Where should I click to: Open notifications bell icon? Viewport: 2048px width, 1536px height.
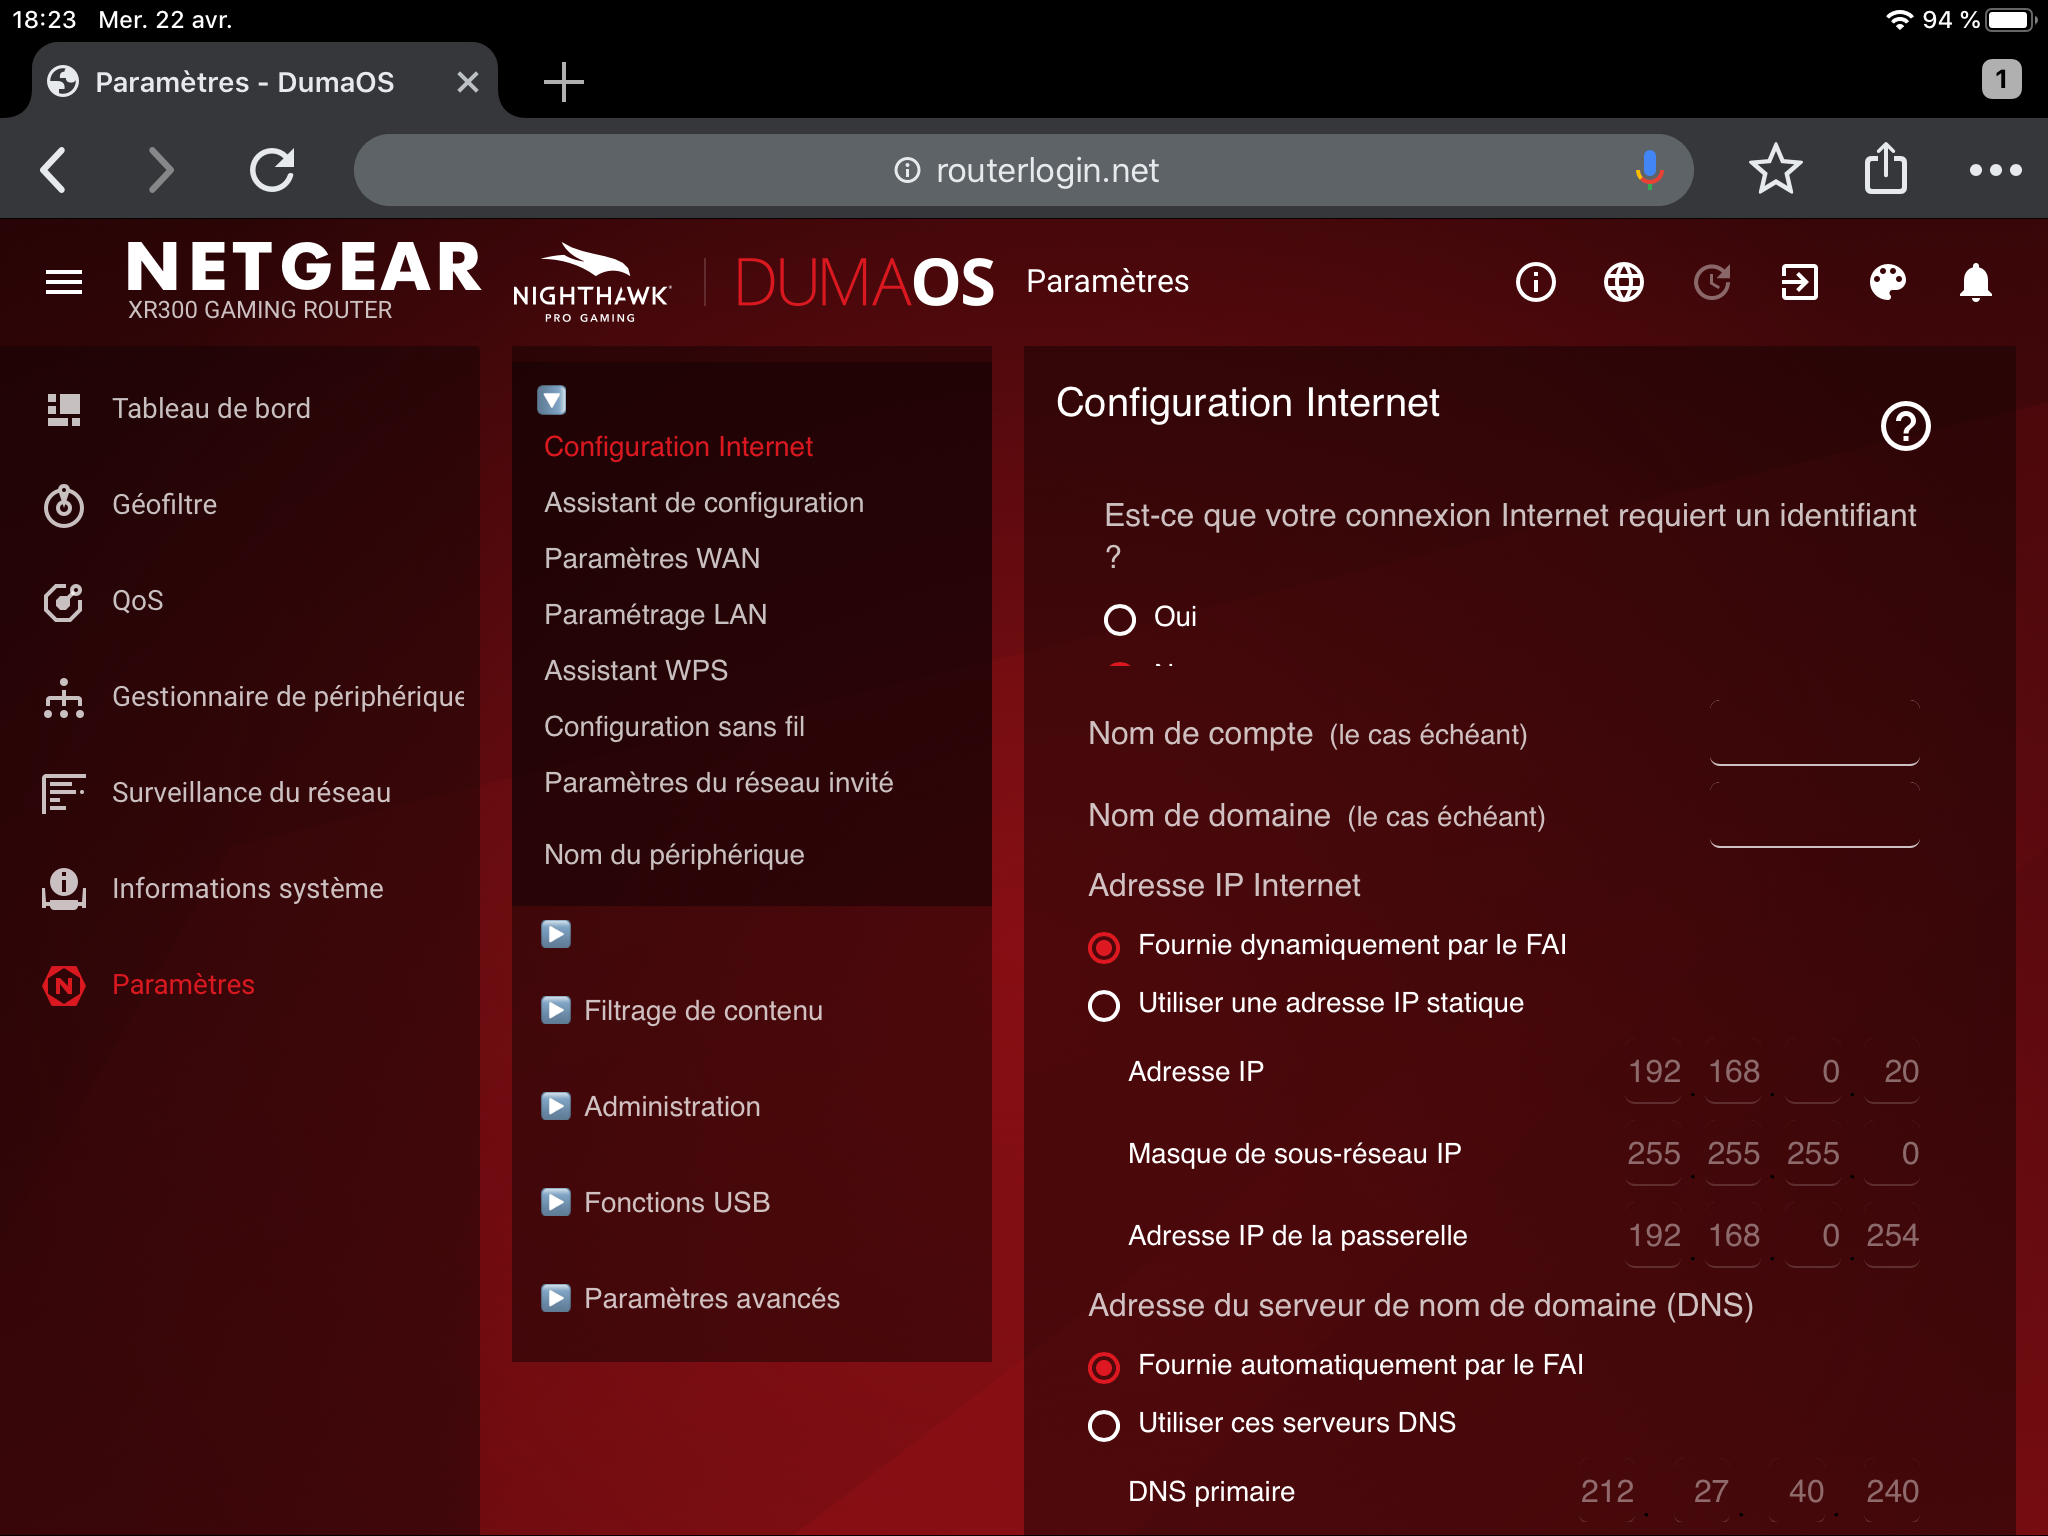(x=1975, y=282)
